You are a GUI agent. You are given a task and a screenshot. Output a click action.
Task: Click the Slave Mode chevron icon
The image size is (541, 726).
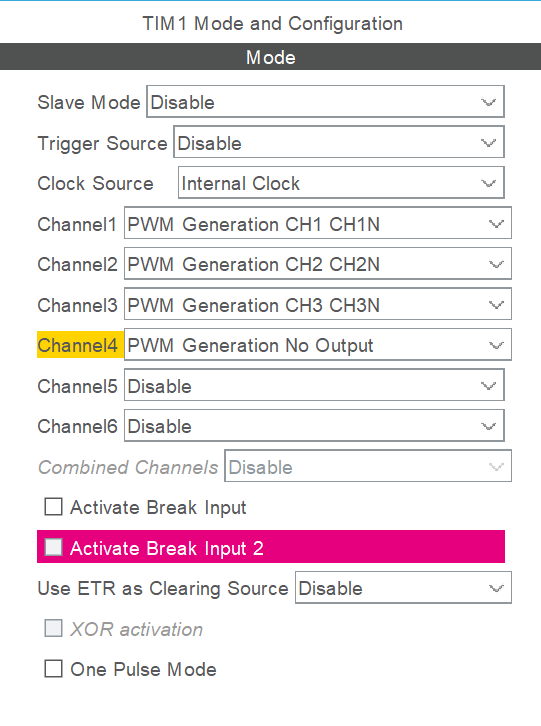[489, 102]
